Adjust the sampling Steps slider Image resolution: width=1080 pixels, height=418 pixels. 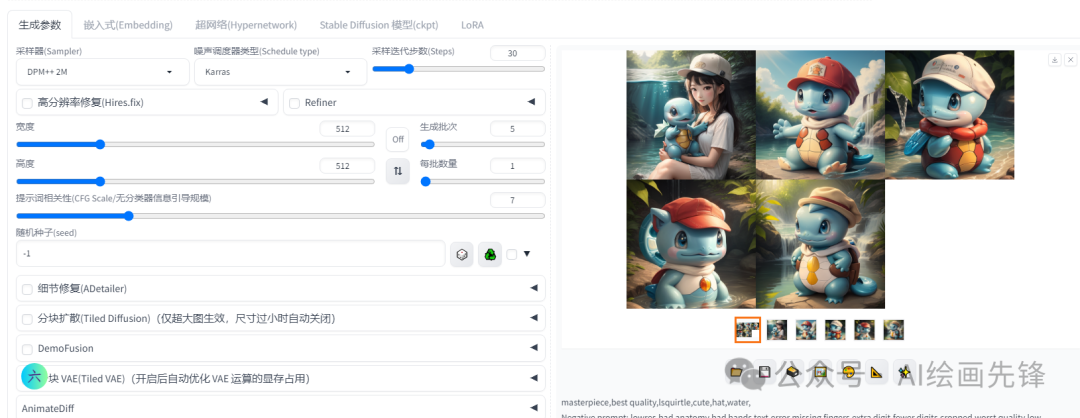coord(459,69)
